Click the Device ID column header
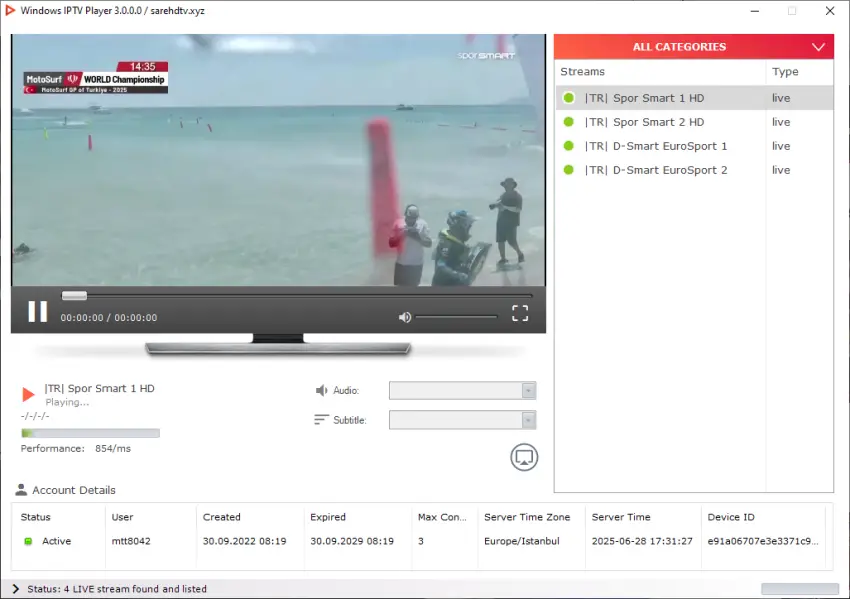Image resolution: width=850 pixels, height=599 pixels. [x=731, y=517]
